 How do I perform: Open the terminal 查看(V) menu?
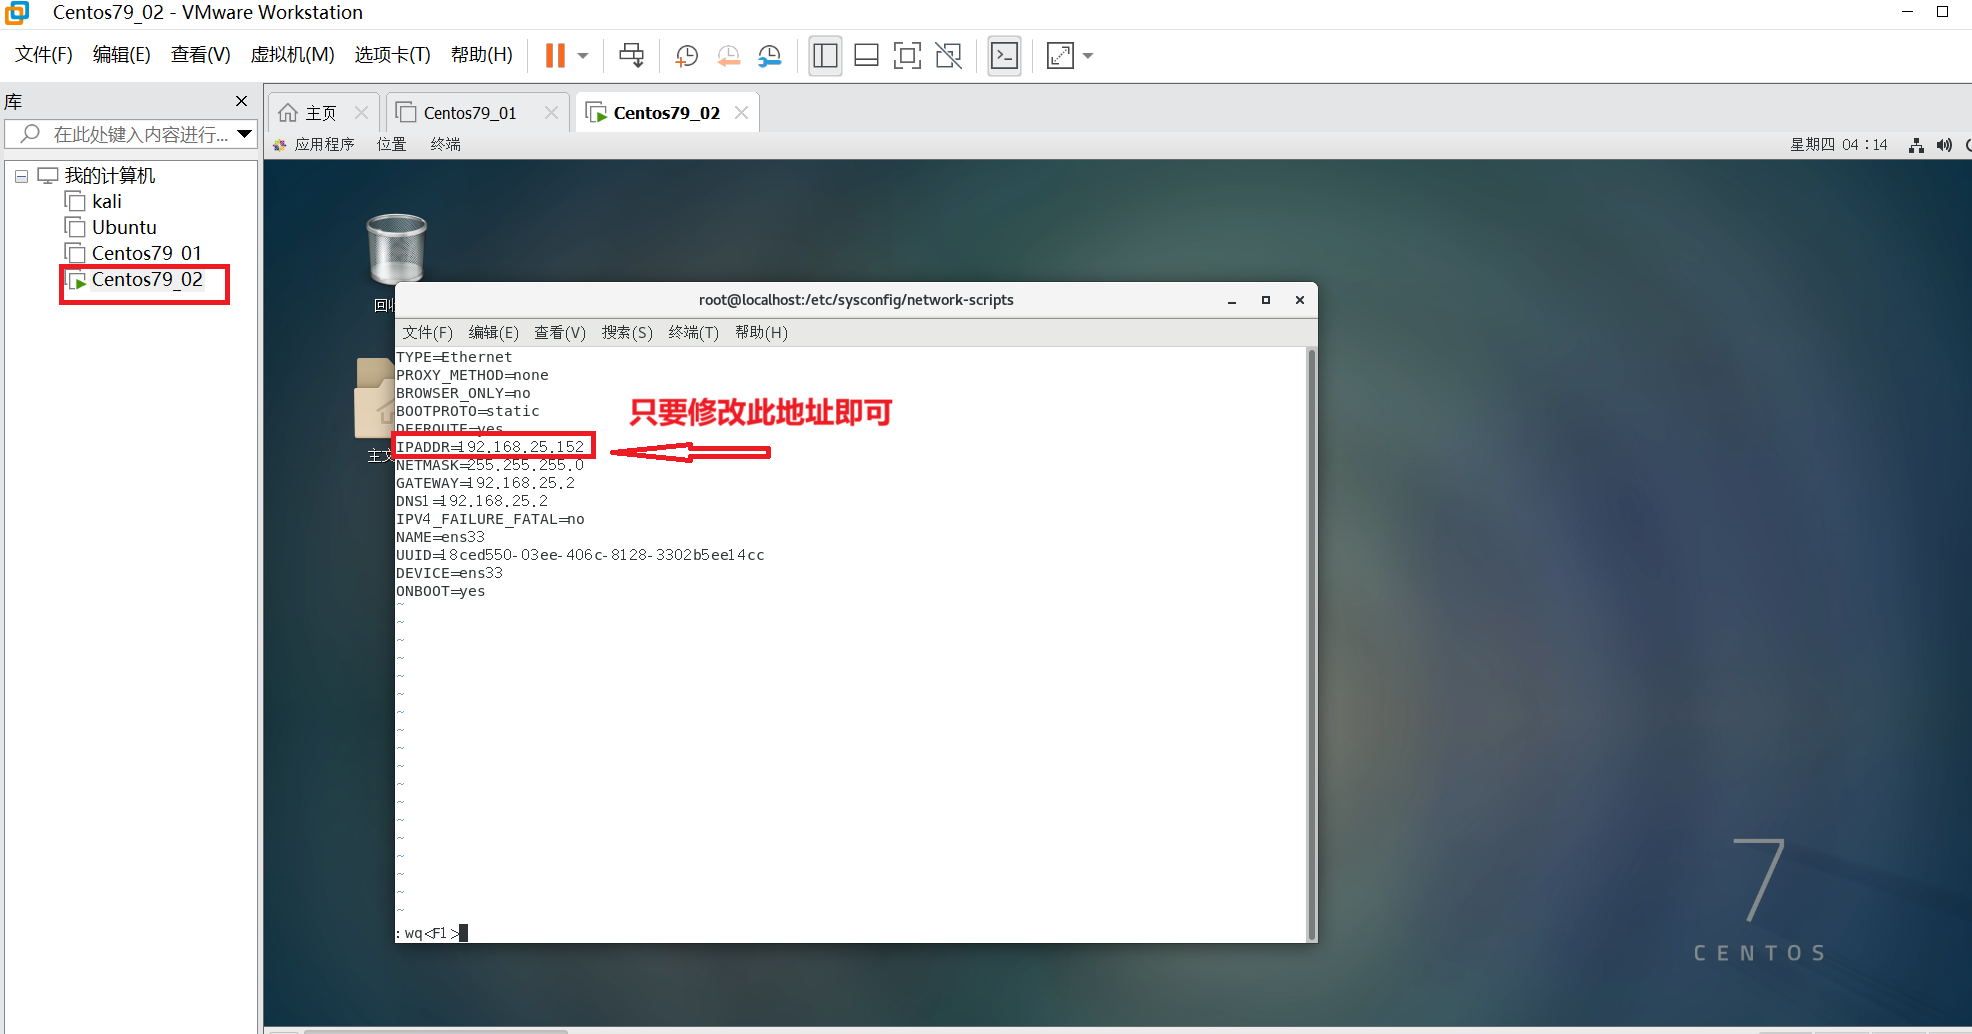(x=559, y=333)
